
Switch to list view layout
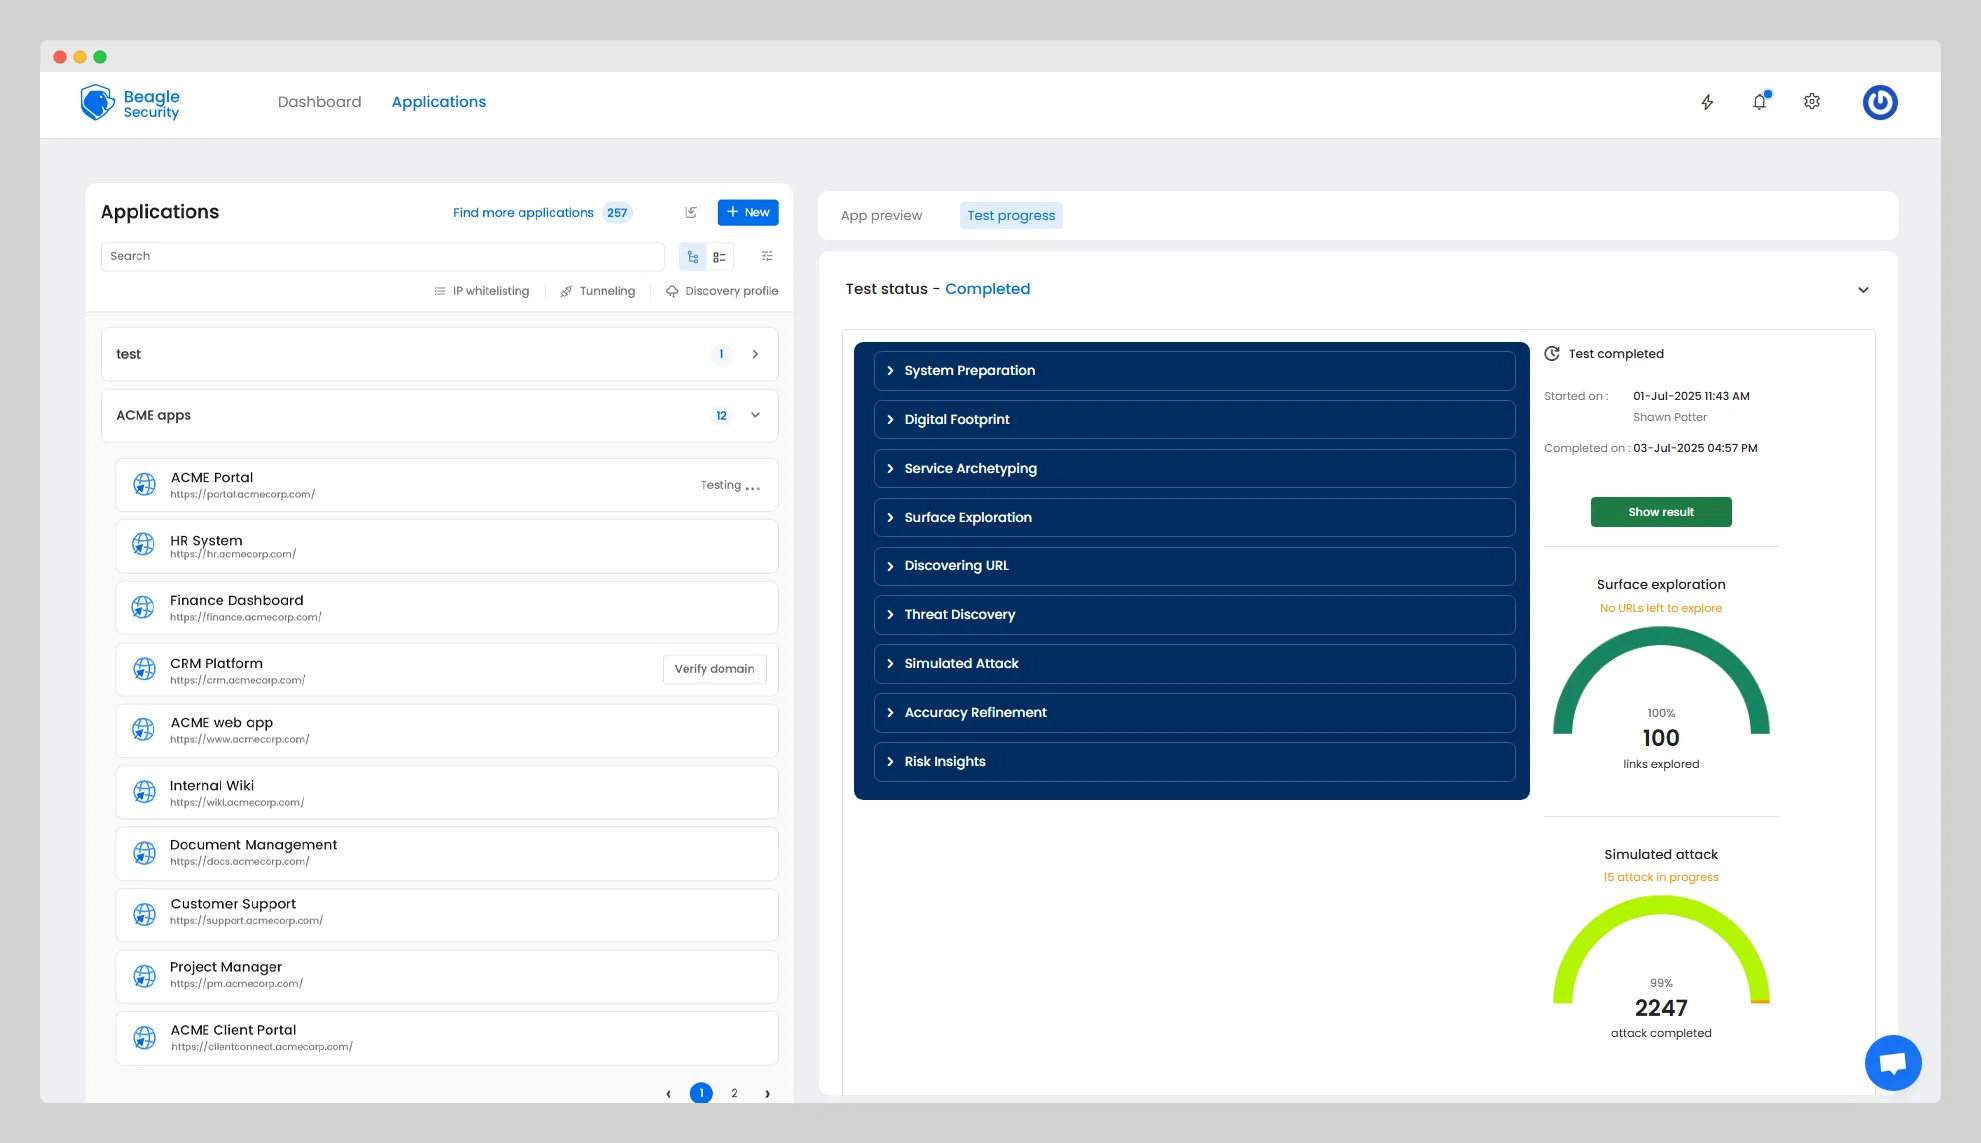pos(720,257)
